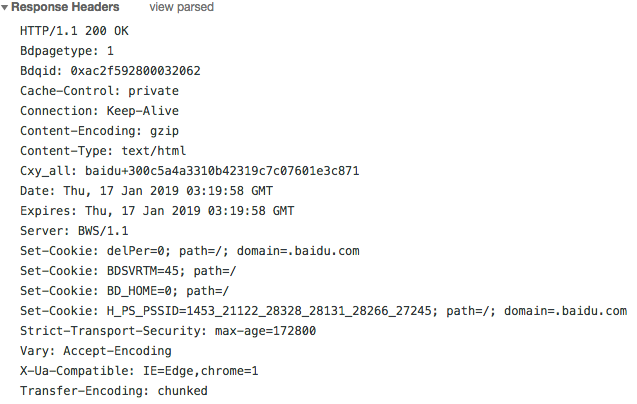This screenshot has height=404, width=637.
Task: Select the Cxy_all baidu header line
Action: (x=190, y=171)
